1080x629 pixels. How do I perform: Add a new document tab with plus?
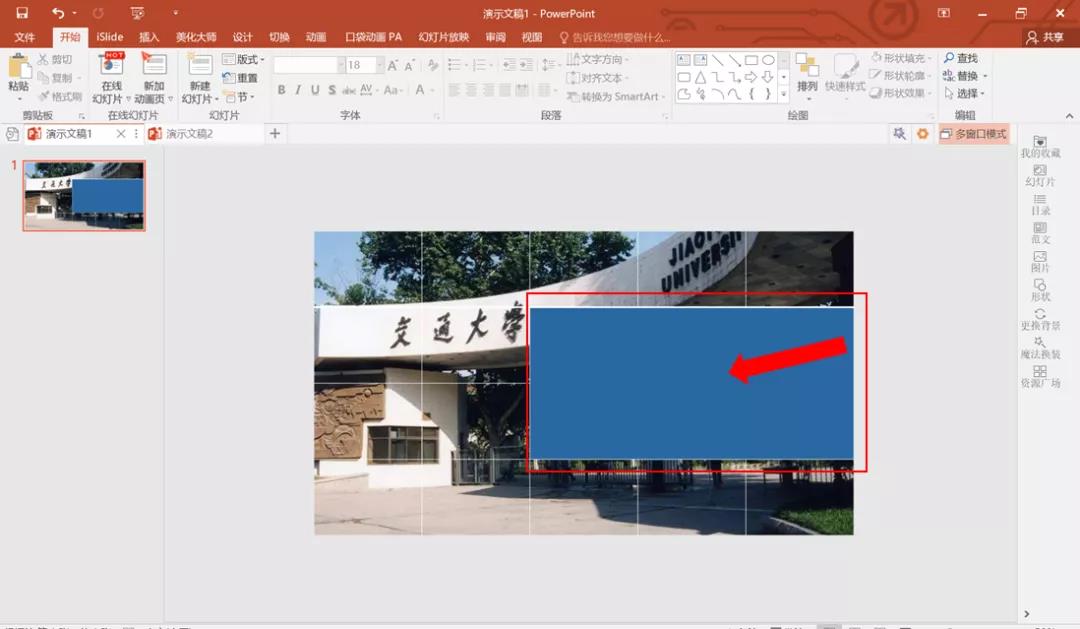[x=274, y=134]
